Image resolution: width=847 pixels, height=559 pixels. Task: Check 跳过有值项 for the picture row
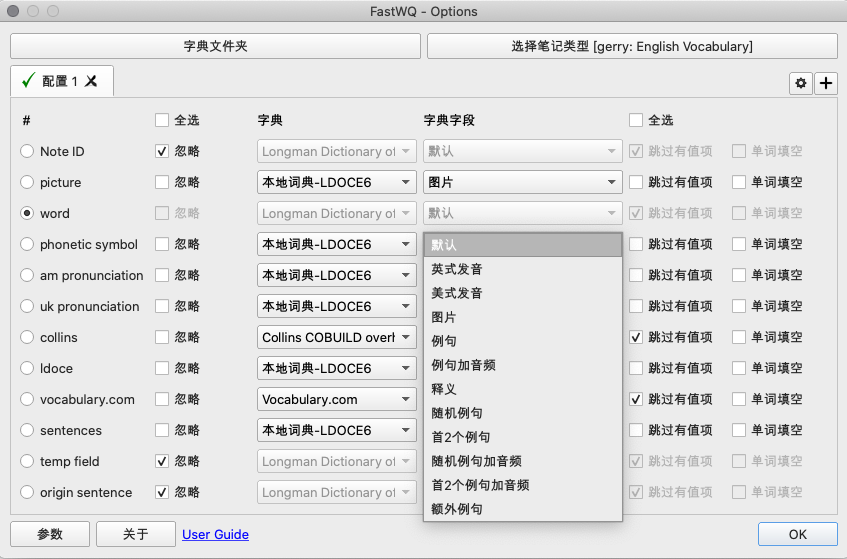point(636,183)
